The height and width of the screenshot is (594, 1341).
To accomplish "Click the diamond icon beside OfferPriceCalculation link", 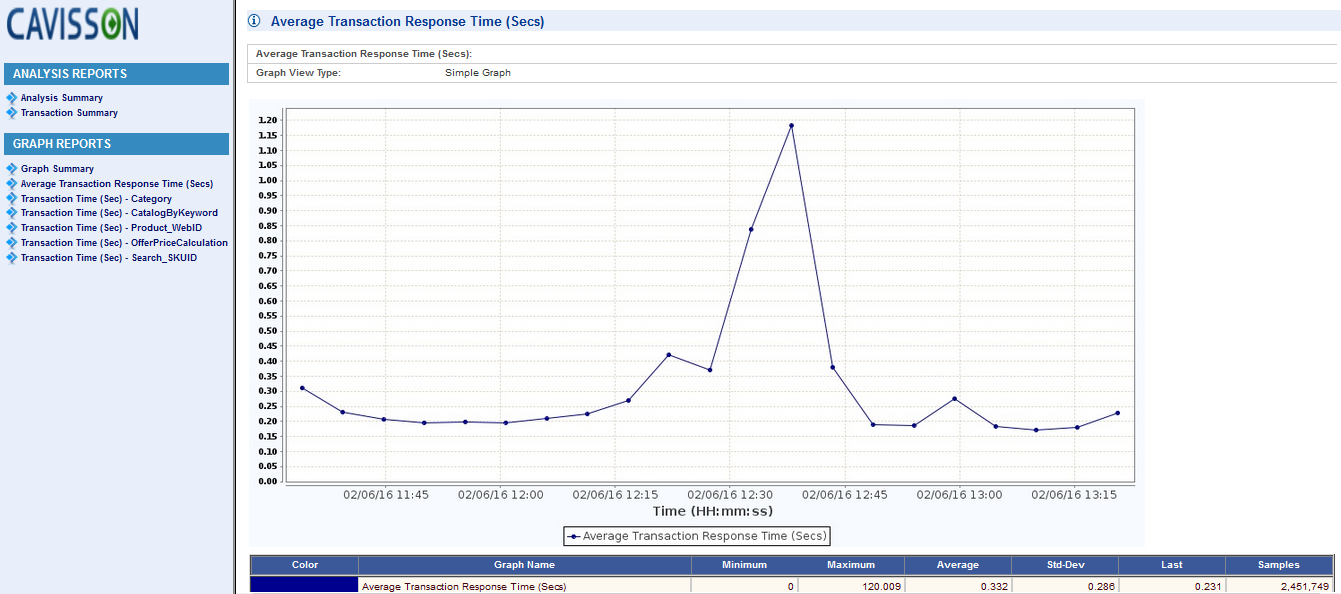I will click(x=12, y=243).
